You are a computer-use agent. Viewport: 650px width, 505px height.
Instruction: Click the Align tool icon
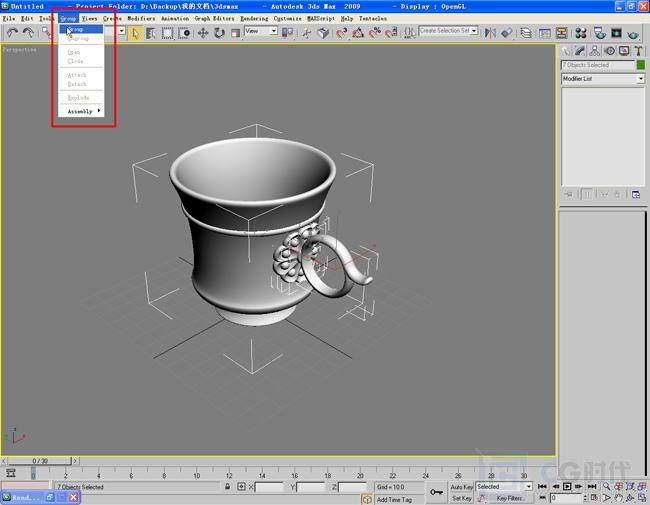pos(507,33)
